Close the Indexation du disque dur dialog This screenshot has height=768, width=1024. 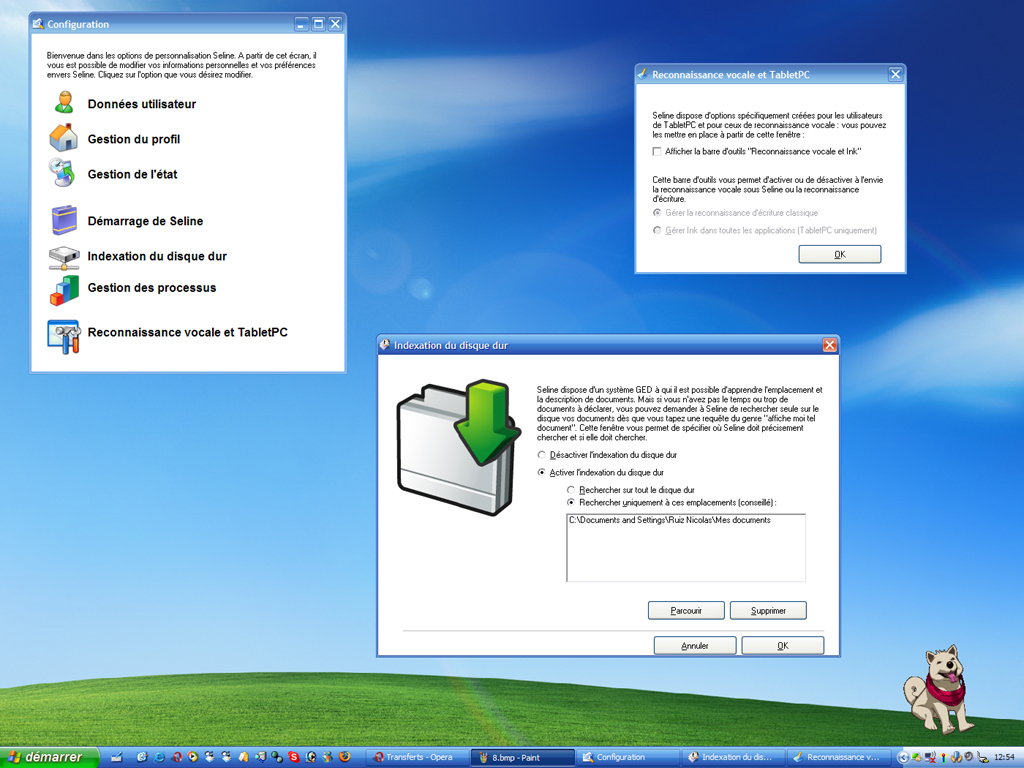tap(829, 345)
